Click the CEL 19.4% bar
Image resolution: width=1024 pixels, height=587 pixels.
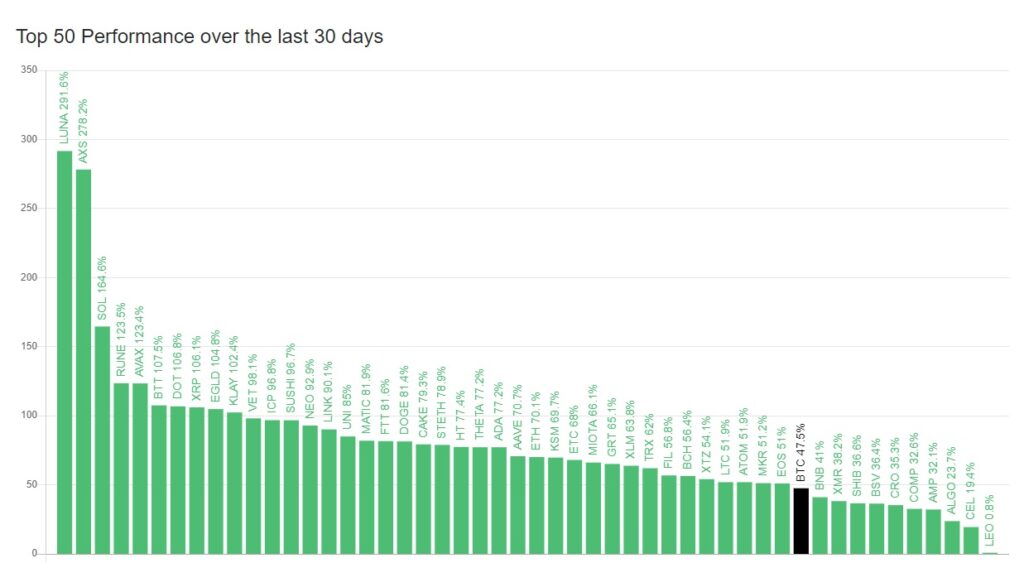click(x=971, y=540)
